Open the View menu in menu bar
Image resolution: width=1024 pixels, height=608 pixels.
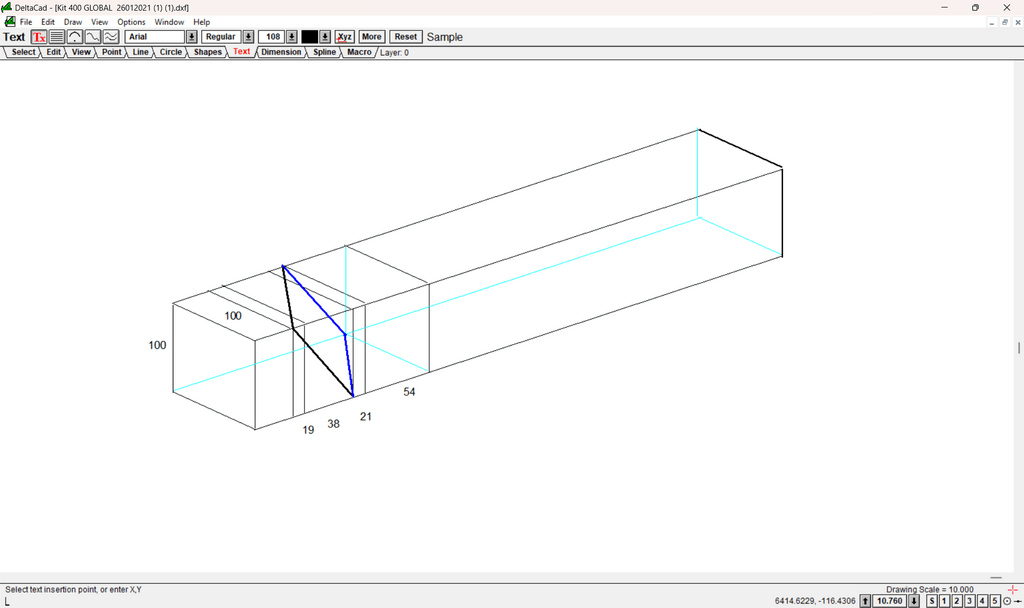(x=99, y=22)
